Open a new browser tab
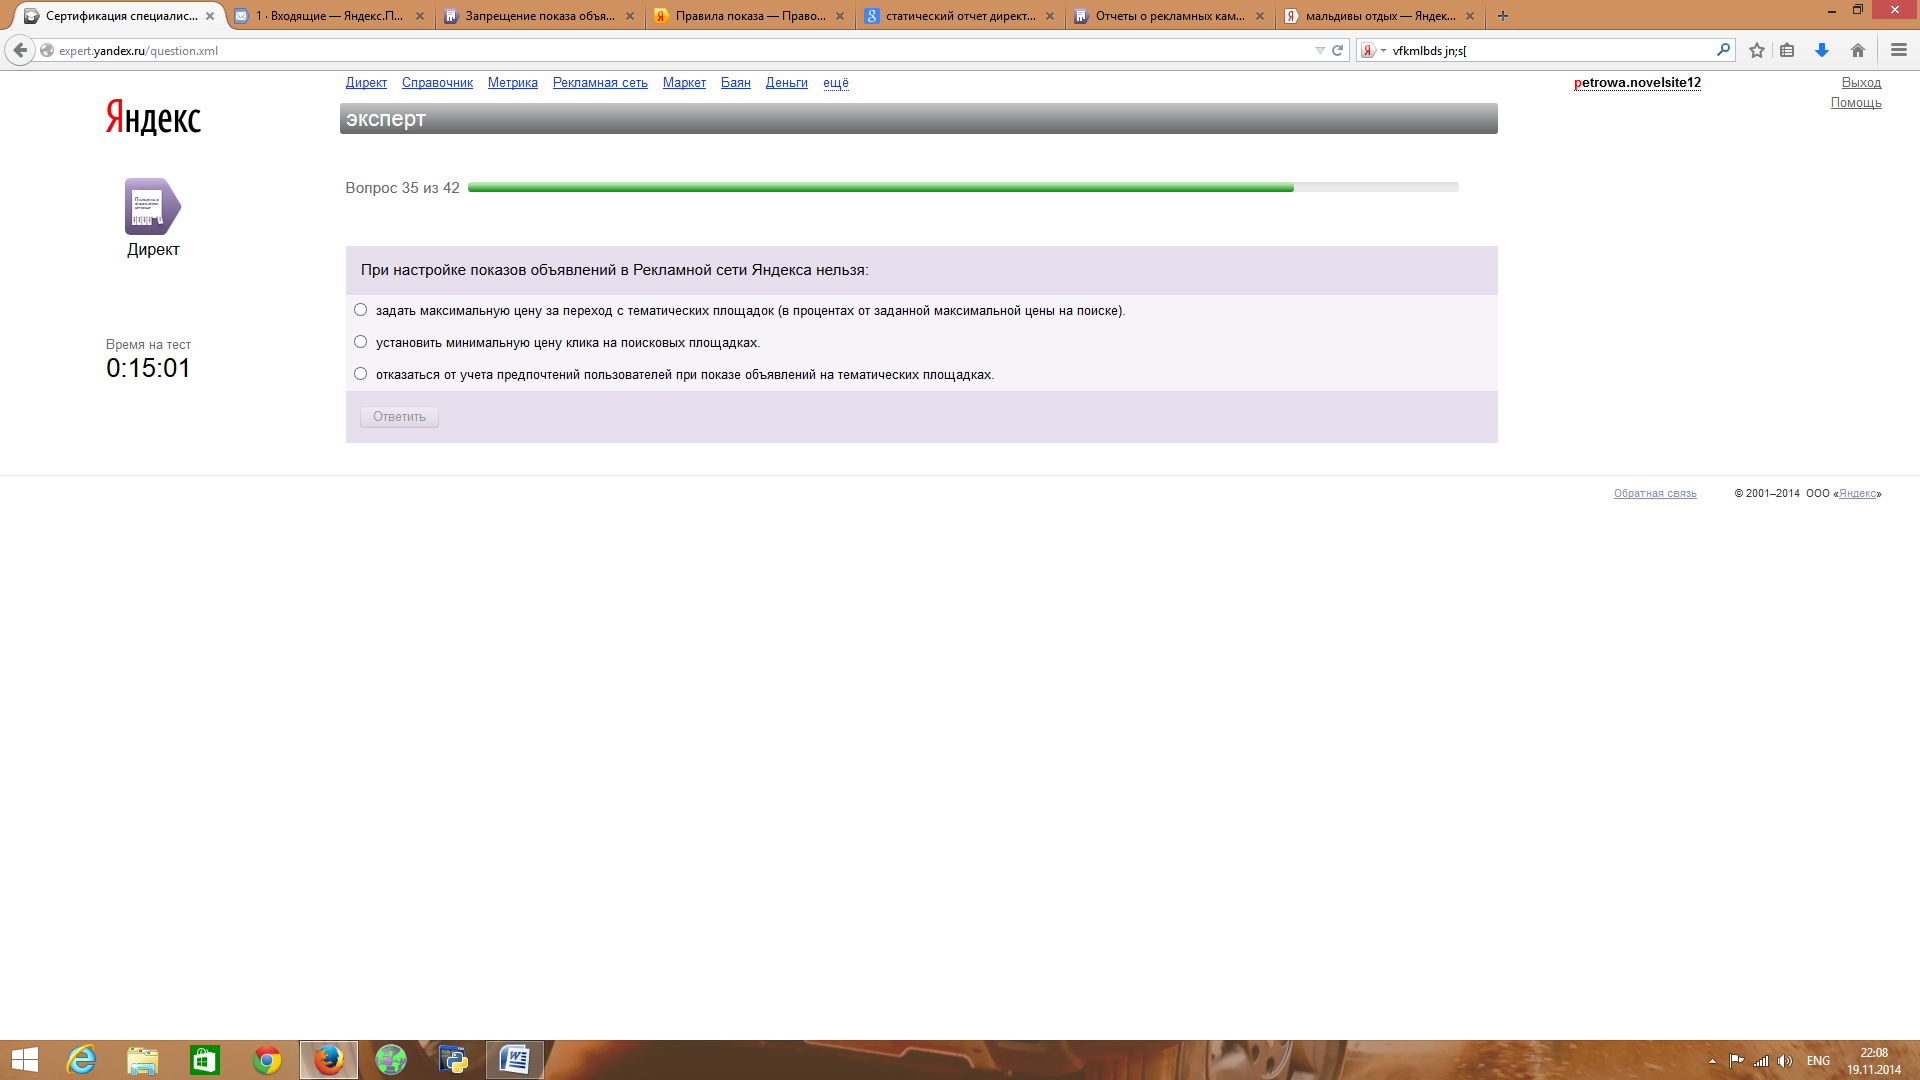This screenshot has height=1080, width=1920. point(1502,16)
